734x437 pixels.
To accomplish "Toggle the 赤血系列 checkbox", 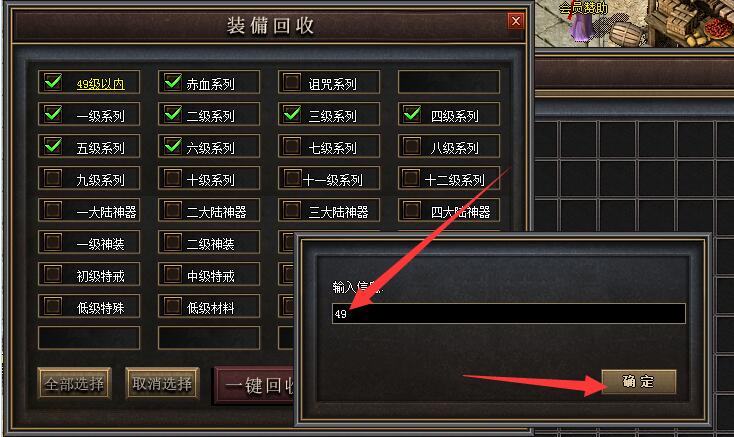I will (x=173, y=82).
